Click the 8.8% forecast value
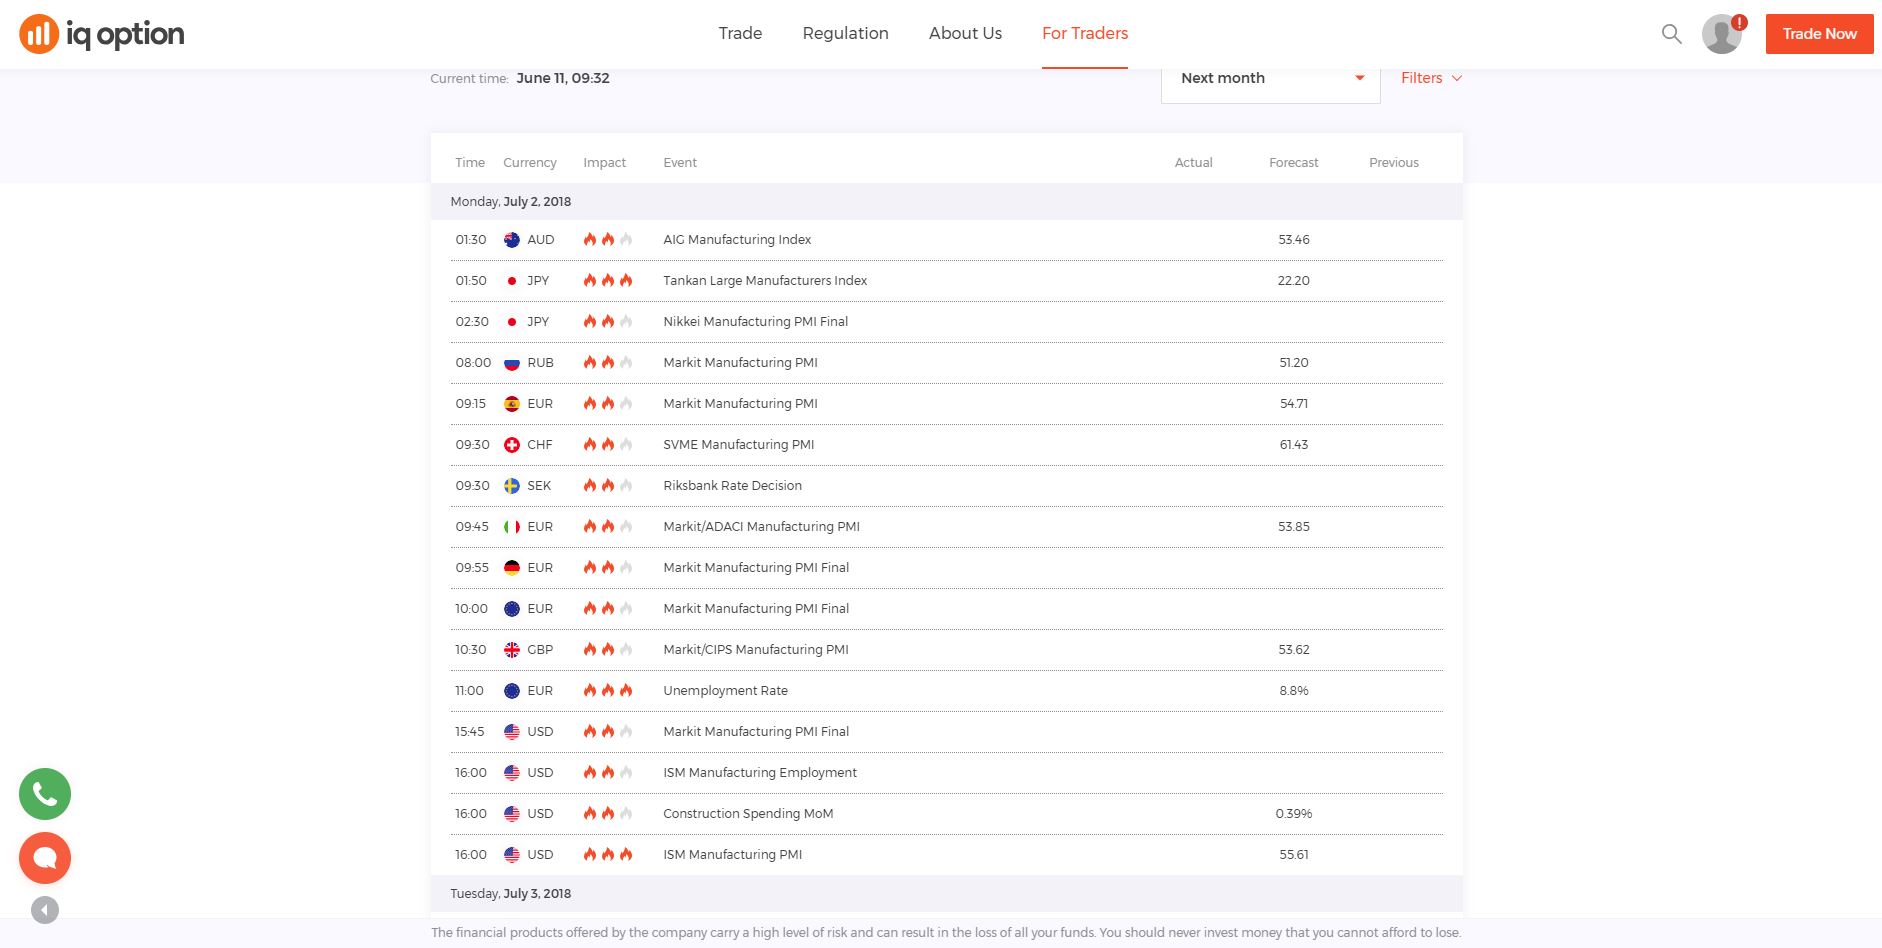 [1294, 691]
